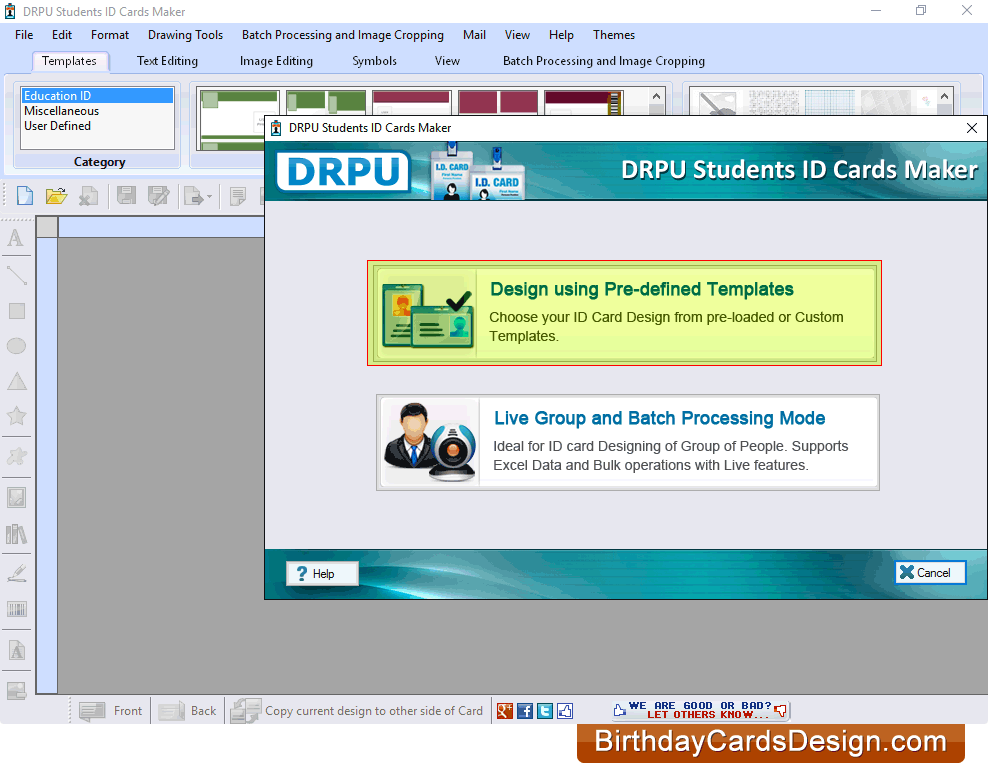Open the Themes menu
This screenshot has height=763, width=988.
tap(613, 35)
